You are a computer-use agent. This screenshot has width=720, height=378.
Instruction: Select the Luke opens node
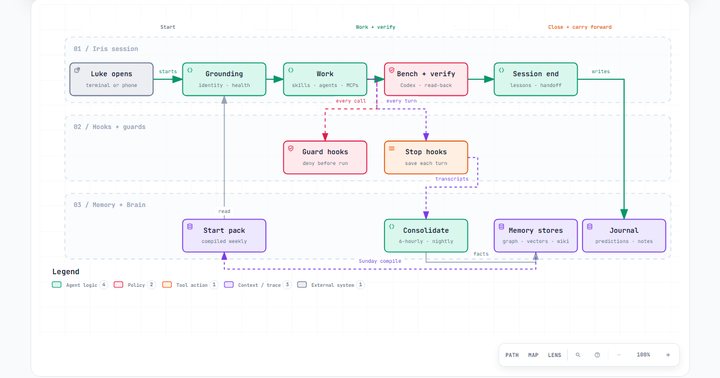(111, 79)
